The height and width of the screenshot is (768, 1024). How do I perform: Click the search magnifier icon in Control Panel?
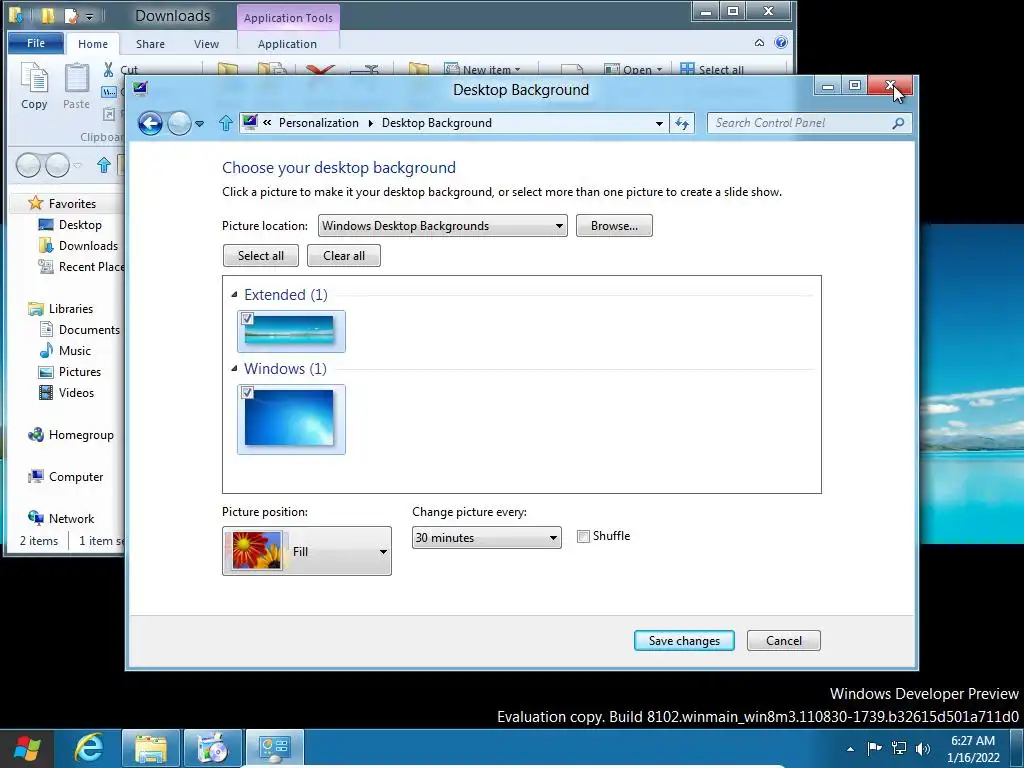tap(898, 123)
